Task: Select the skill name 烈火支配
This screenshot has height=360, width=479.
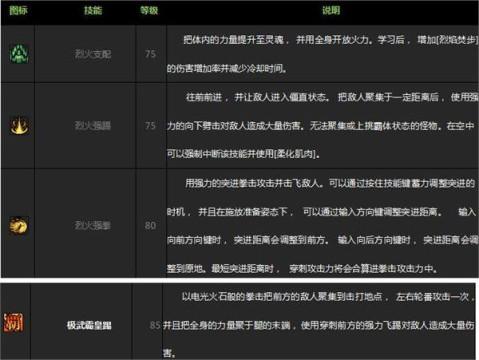Action: (93, 54)
